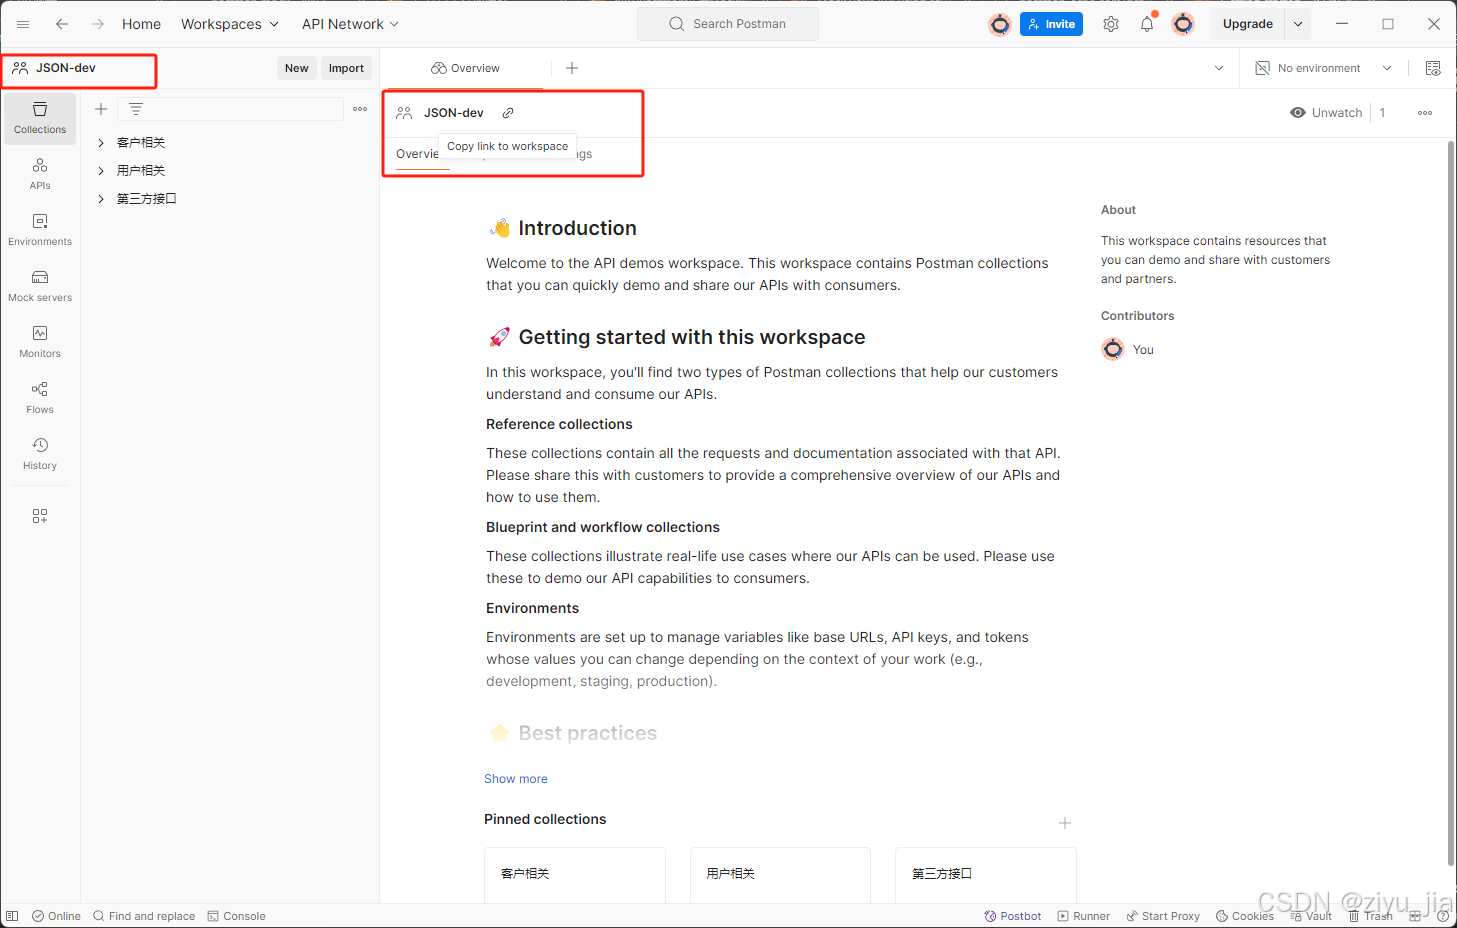Click the Invite button
This screenshot has width=1457, height=928.
click(1051, 24)
